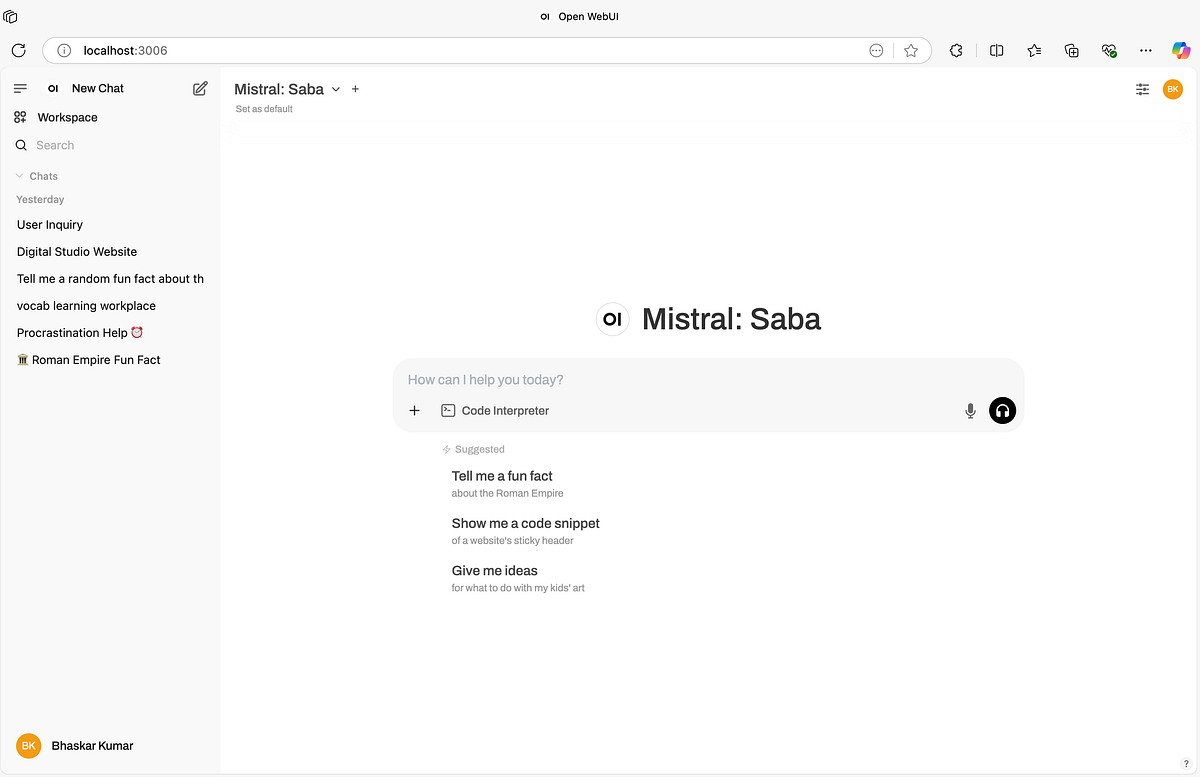The height and width of the screenshot is (777, 1200).
Task: Attach a file using the plus icon
Action: coord(414,410)
